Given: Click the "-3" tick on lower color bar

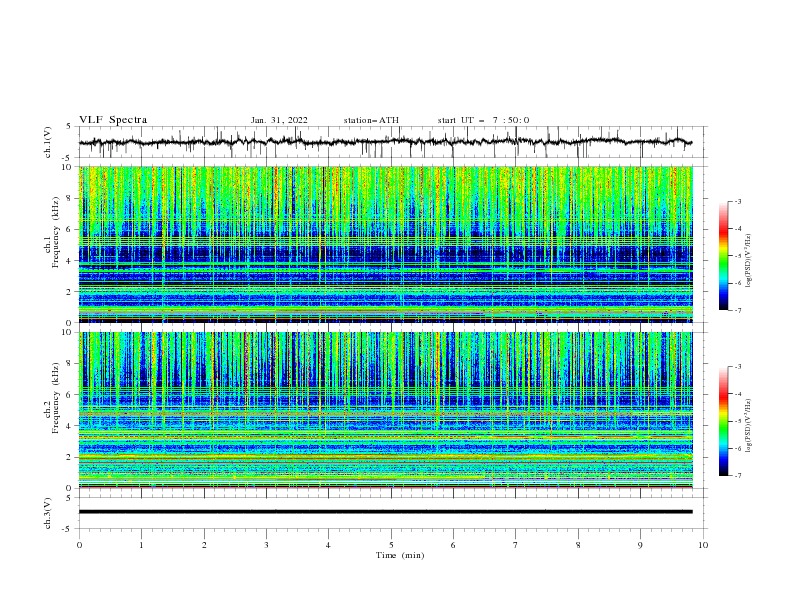Looking at the screenshot, I should pyautogui.click(x=738, y=367).
